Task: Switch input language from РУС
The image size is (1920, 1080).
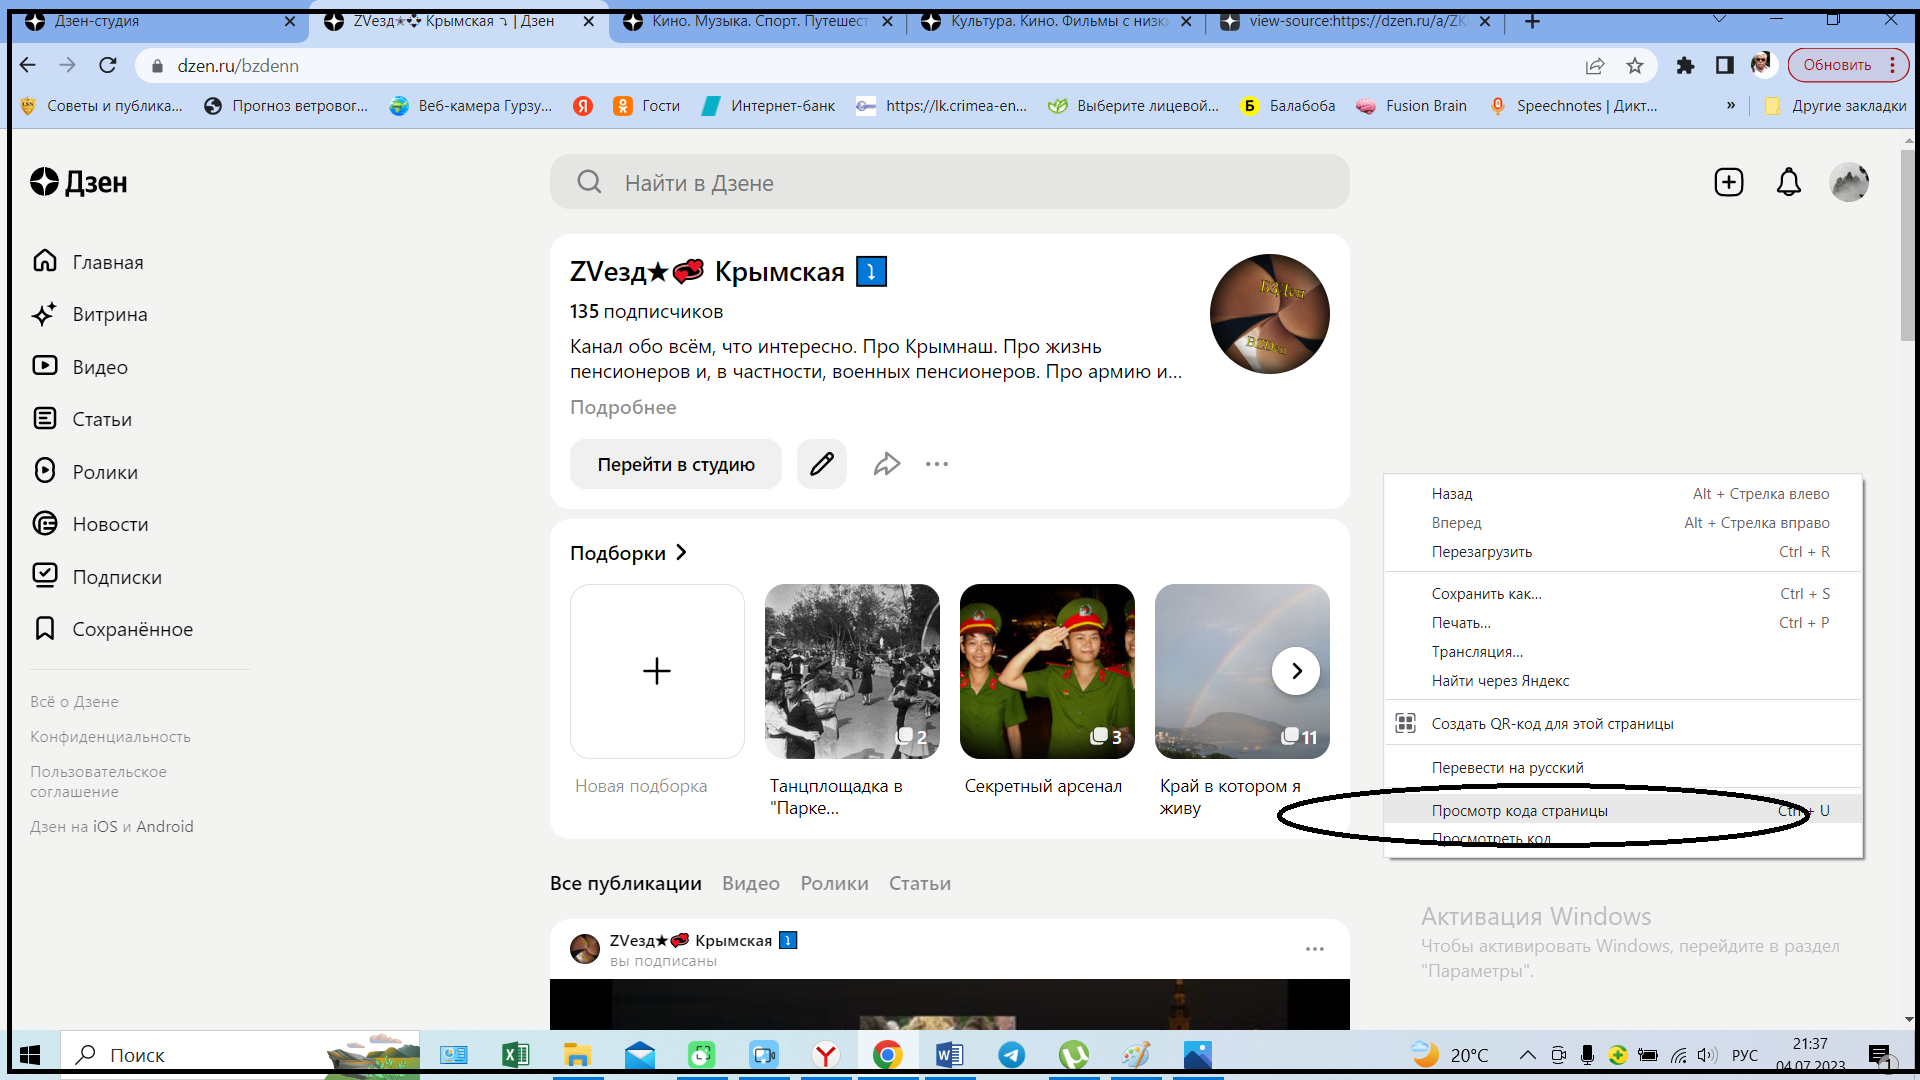Action: 1745,1055
